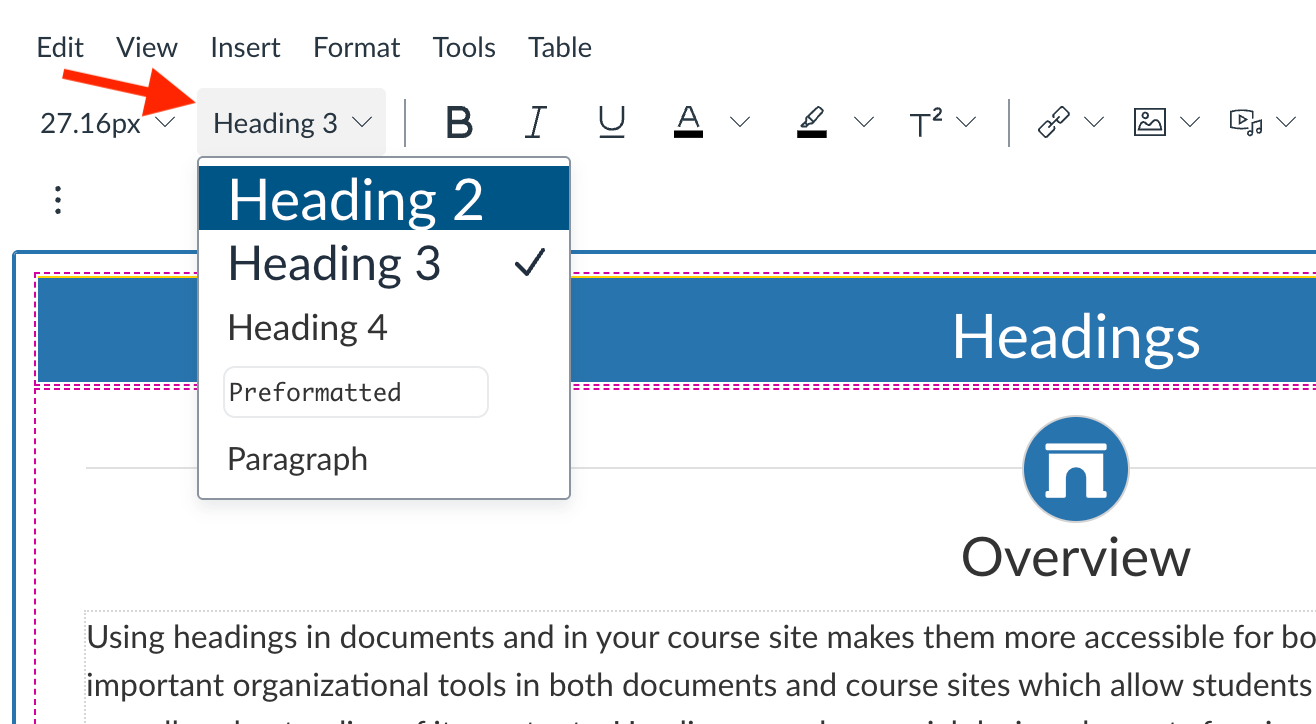Underline the selected text
Viewport: 1316px width, 724px height.
point(611,123)
